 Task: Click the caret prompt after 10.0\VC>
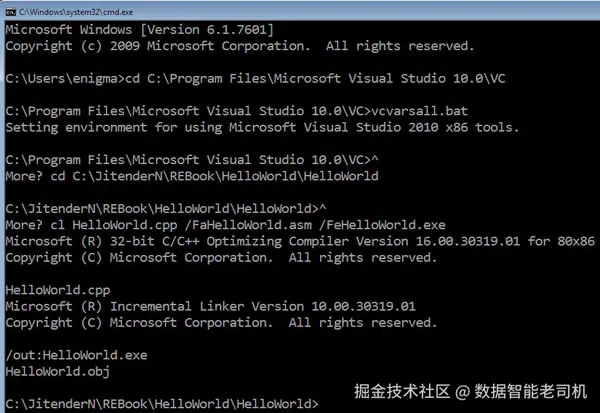(x=375, y=158)
